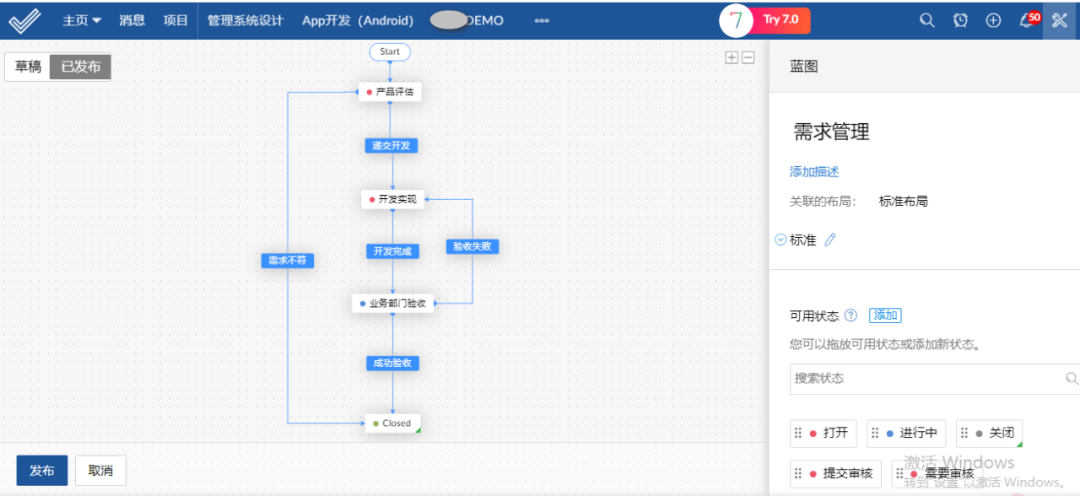Click the 添加描述 link
1080x496 pixels.
[814, 172]
